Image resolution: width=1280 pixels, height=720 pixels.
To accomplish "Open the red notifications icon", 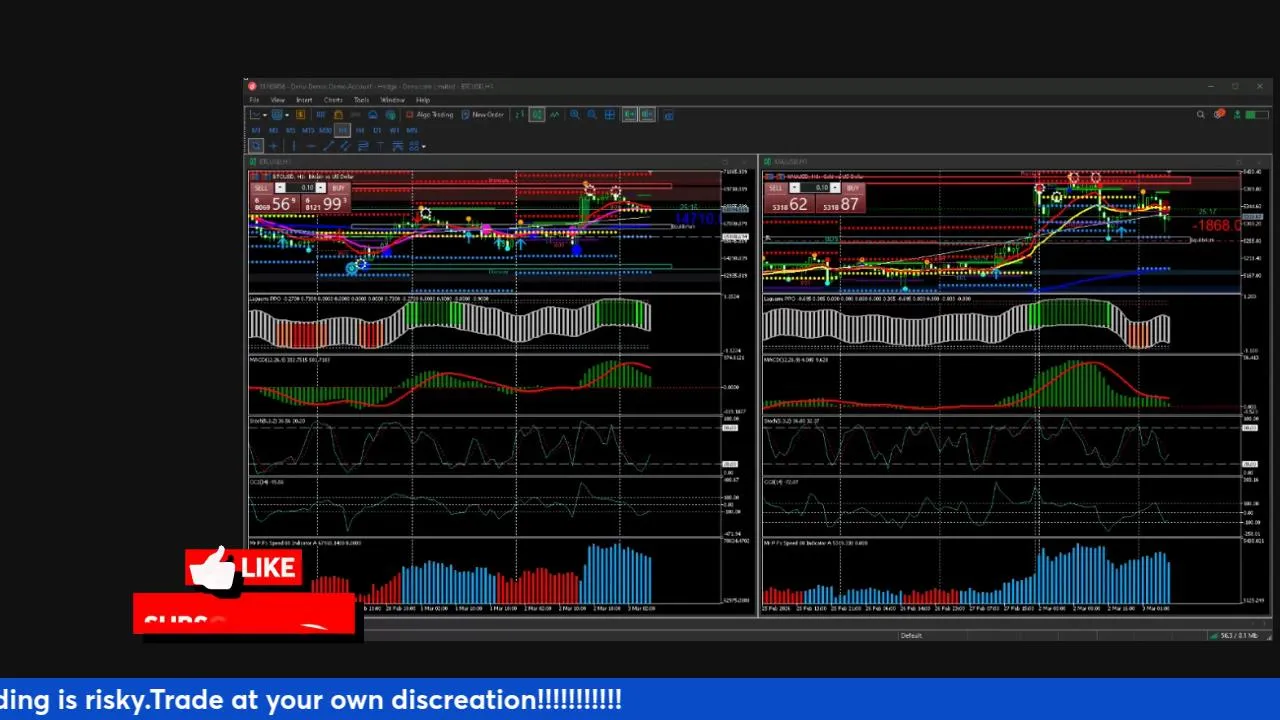I will pyautogui.click(x=1220, y=114).
